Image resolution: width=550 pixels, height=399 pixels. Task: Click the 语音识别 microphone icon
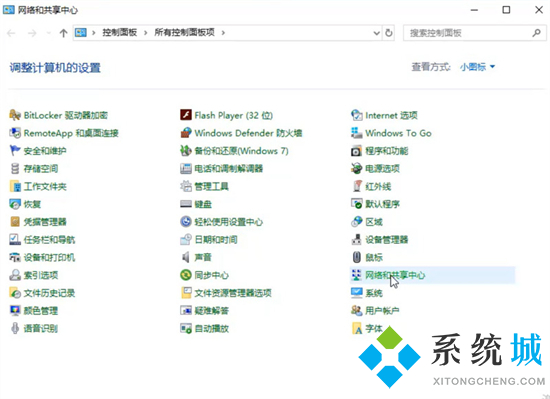click(x=15, y=329)
